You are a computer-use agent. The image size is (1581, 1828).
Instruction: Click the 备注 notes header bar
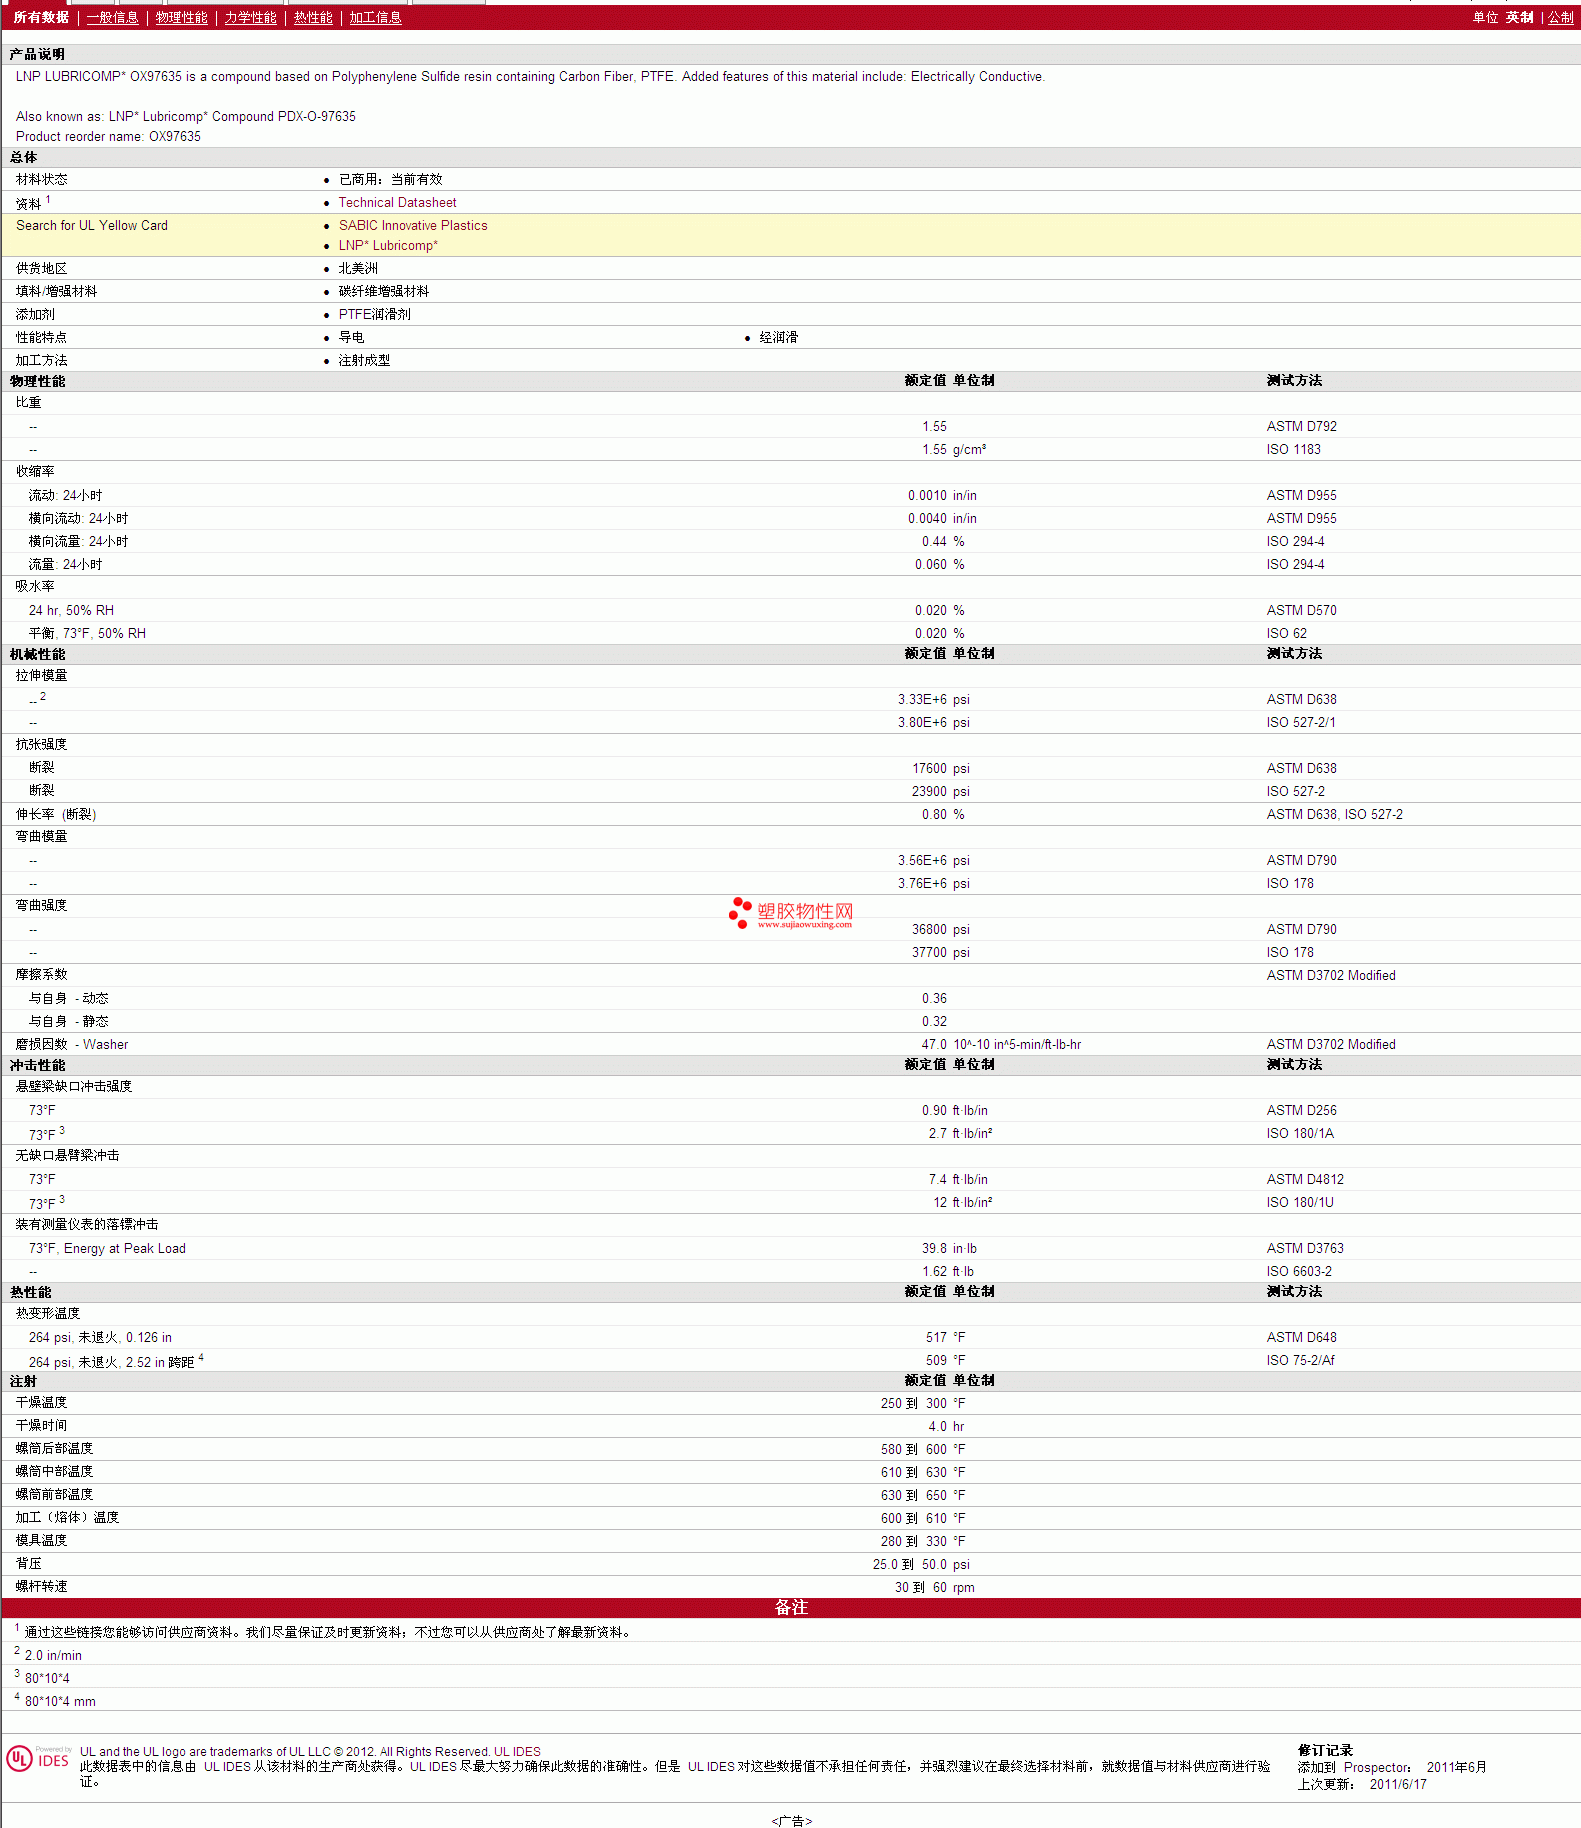pos(790,1607)
